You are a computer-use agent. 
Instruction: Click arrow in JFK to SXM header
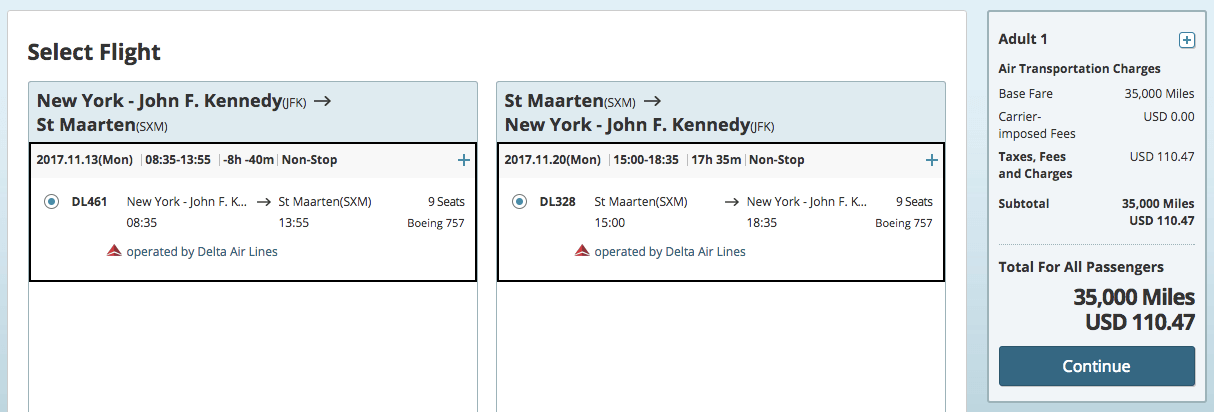click(x=322, y=100)
